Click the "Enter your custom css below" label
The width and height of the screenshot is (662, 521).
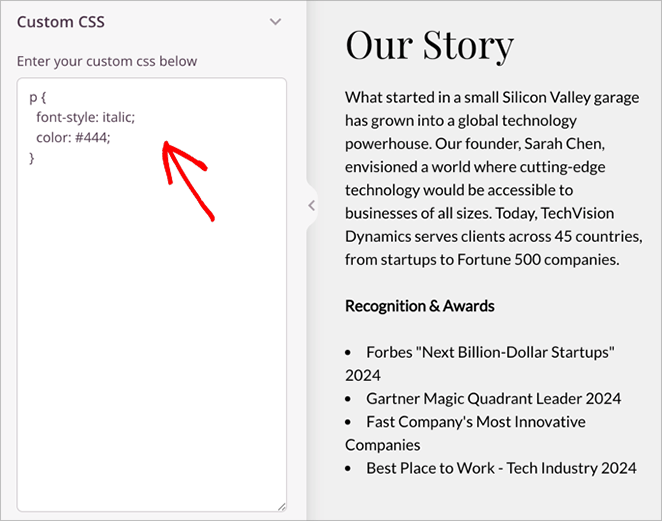[x=107, y=61]
